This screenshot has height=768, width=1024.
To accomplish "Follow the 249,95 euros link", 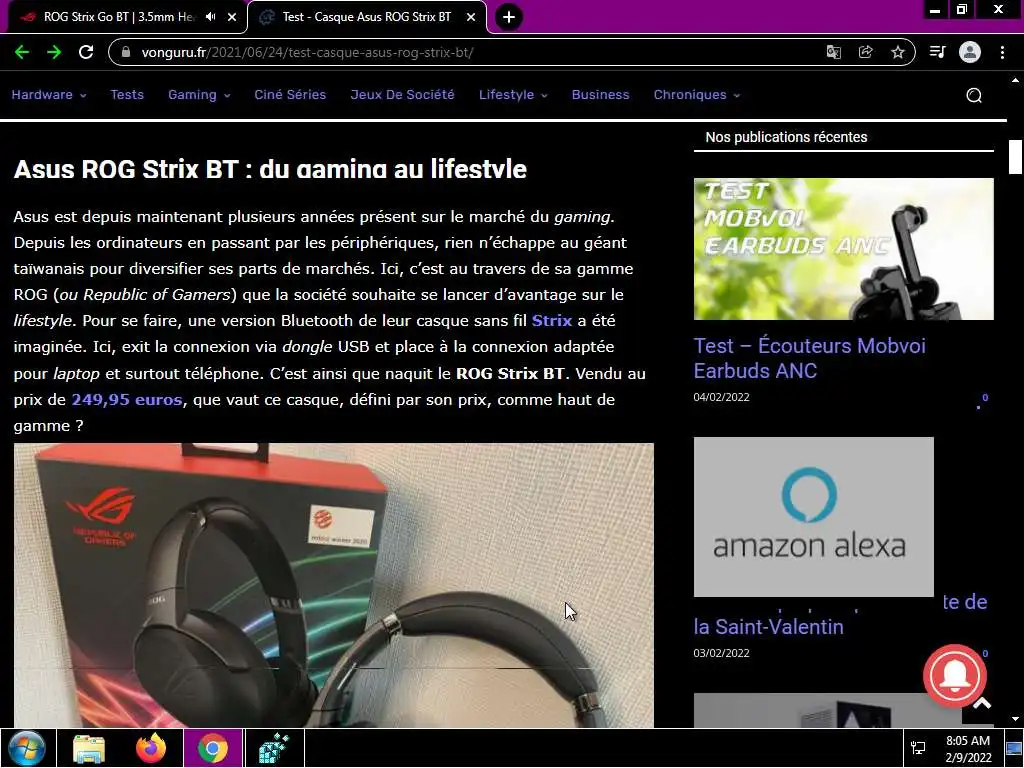I will pyautogui.click(x=127, y=399).
